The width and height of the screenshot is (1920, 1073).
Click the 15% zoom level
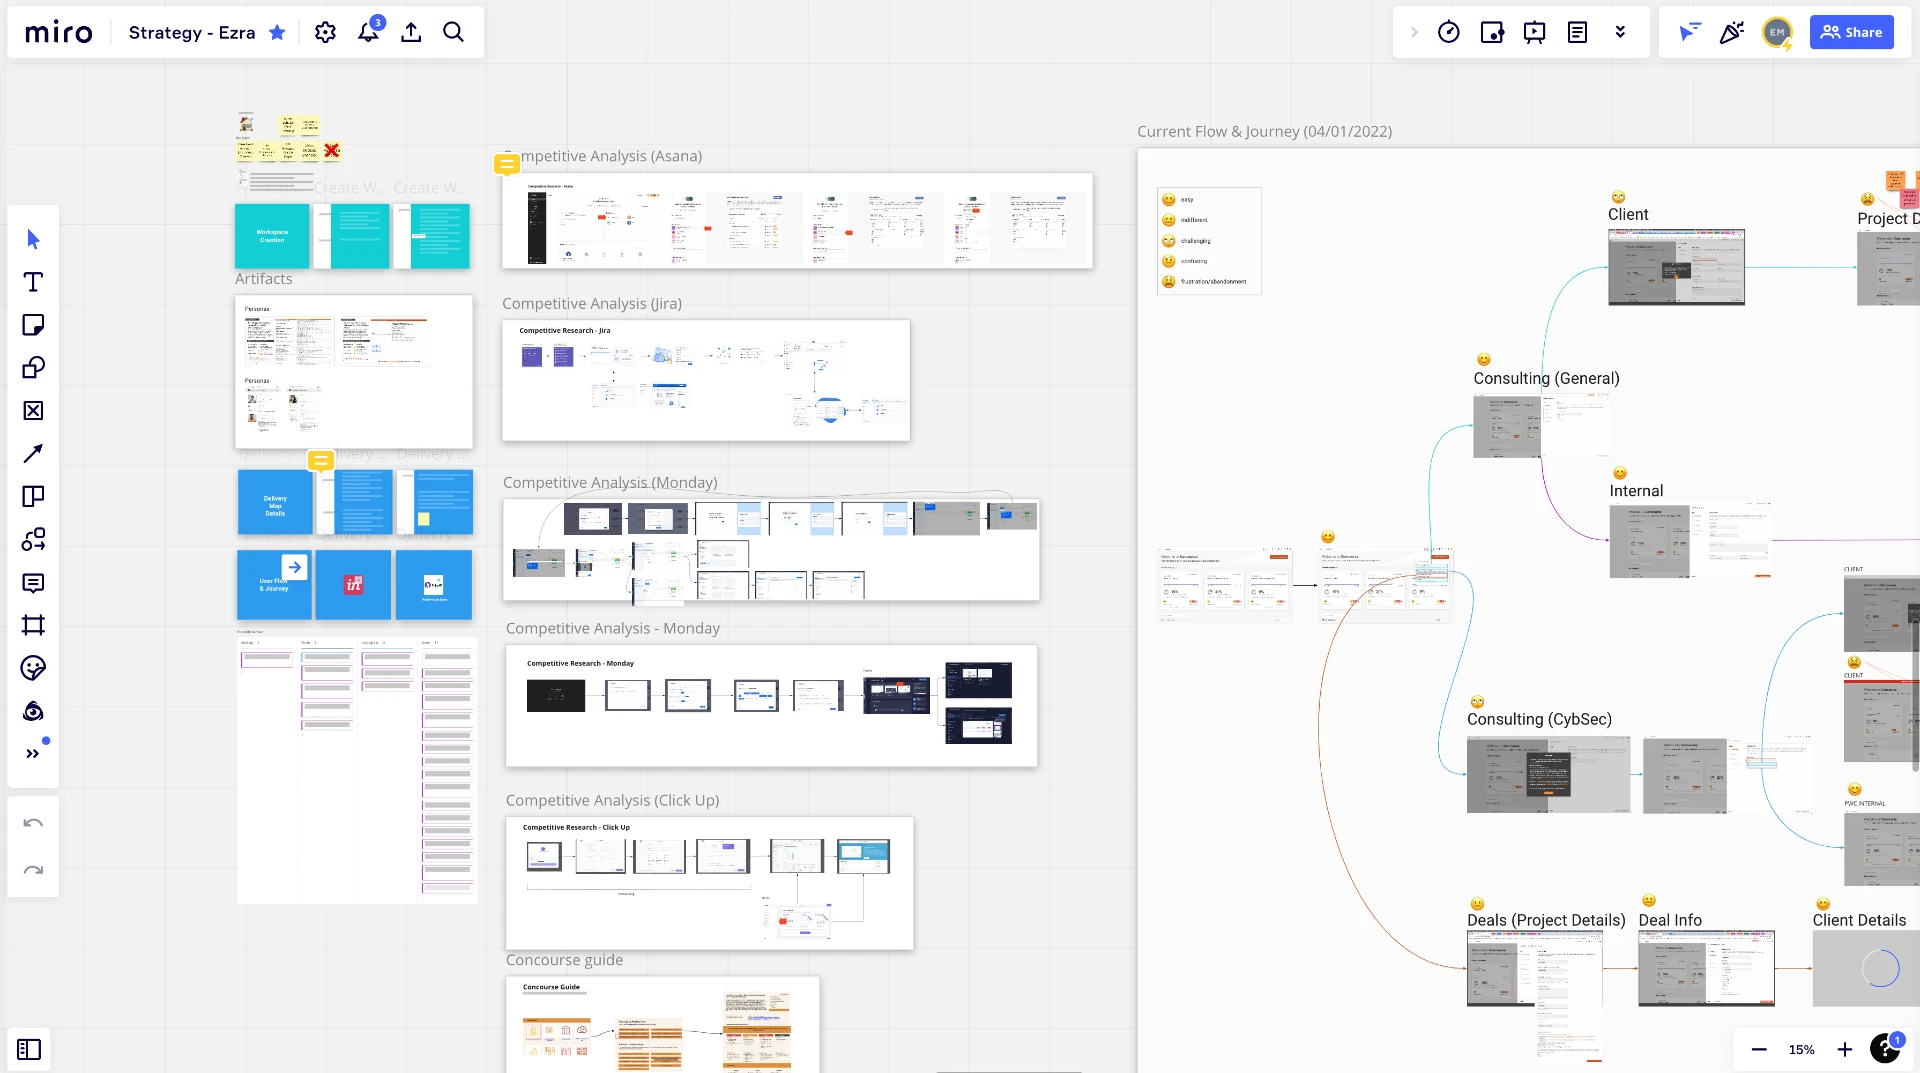1802,1049
